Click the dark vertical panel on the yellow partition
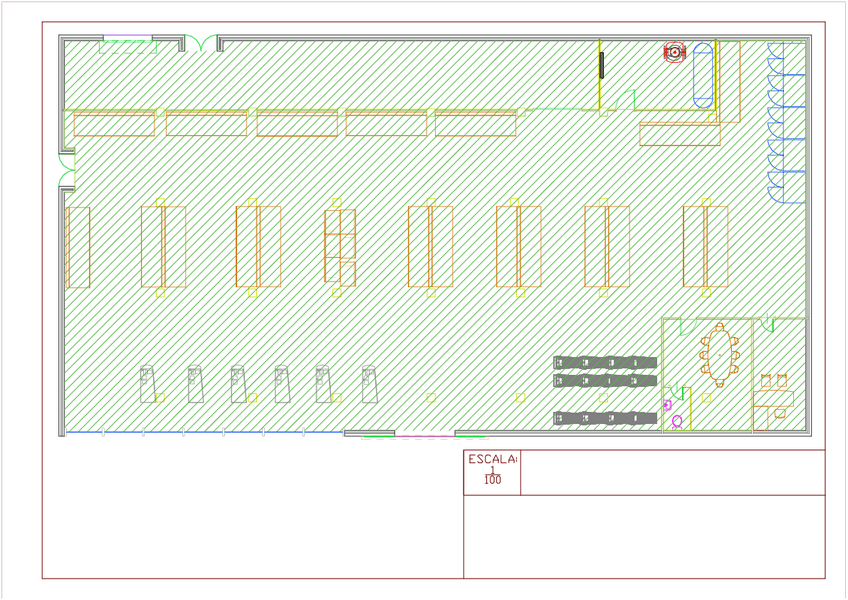The height and width of the screenshot is (600, 848). tap(602, 64)
